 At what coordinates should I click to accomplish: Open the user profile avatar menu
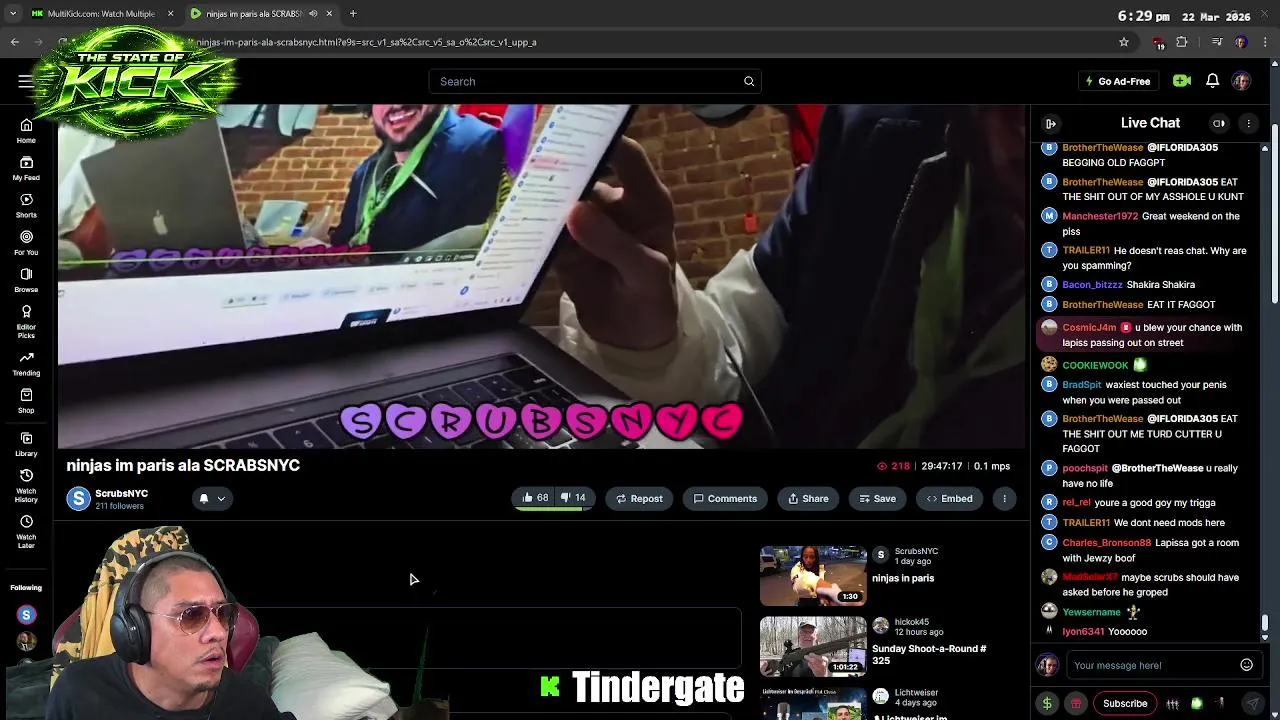(1241, 81)
